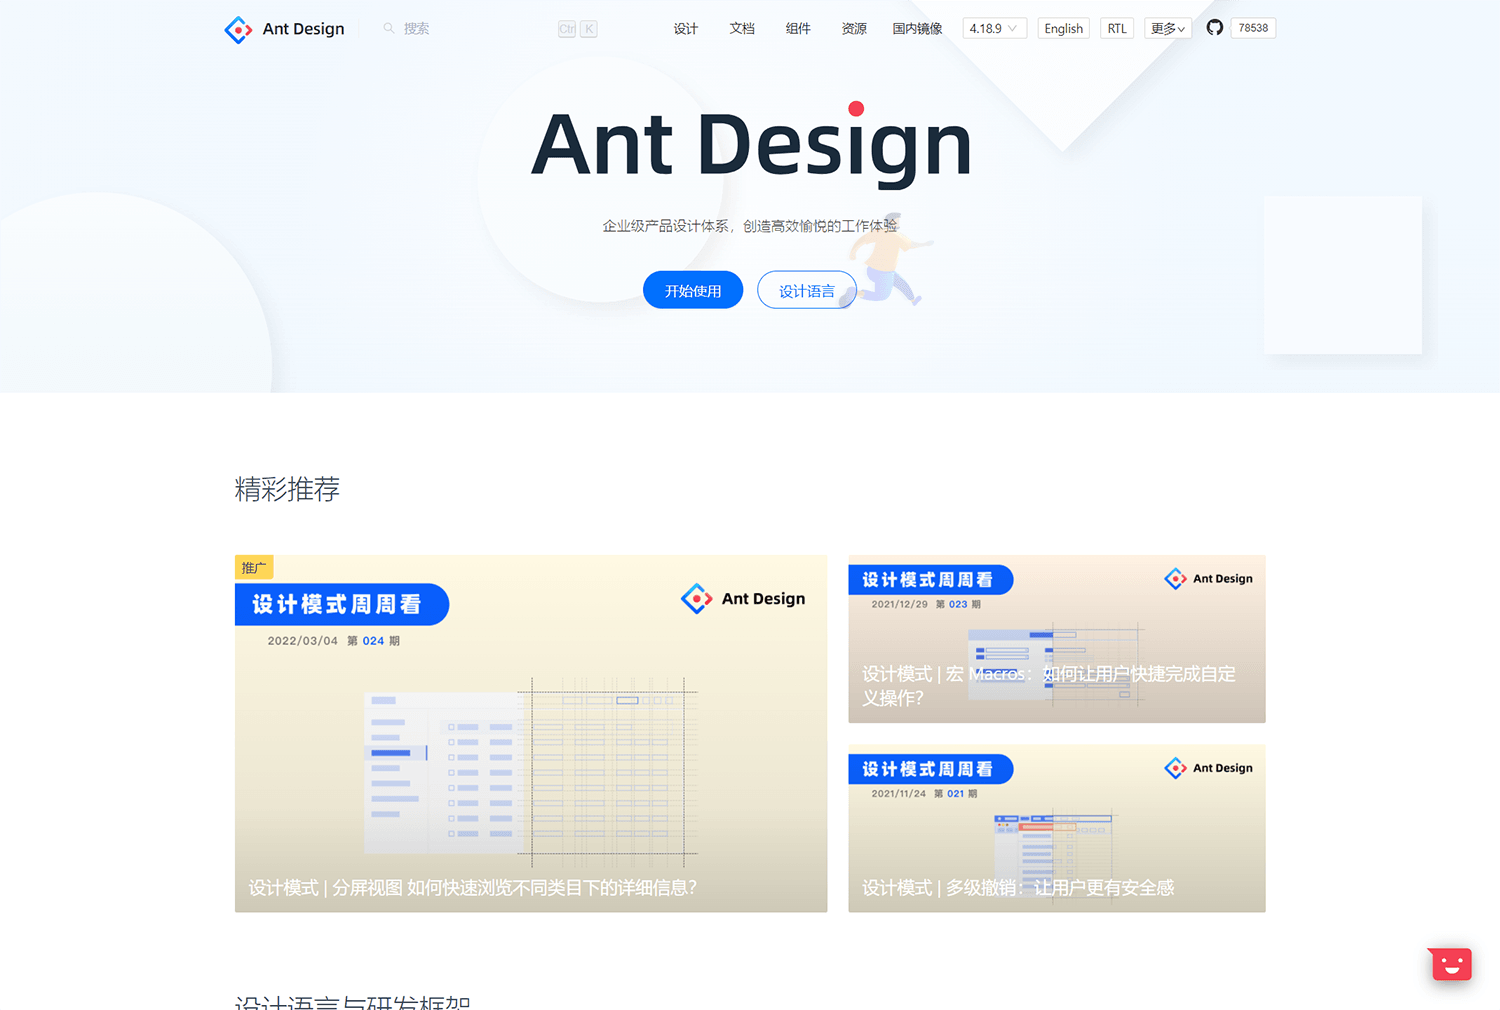The image size is (1500, 1010).
Task: Open the 文档 menu item
Action: tap(742, 28)
